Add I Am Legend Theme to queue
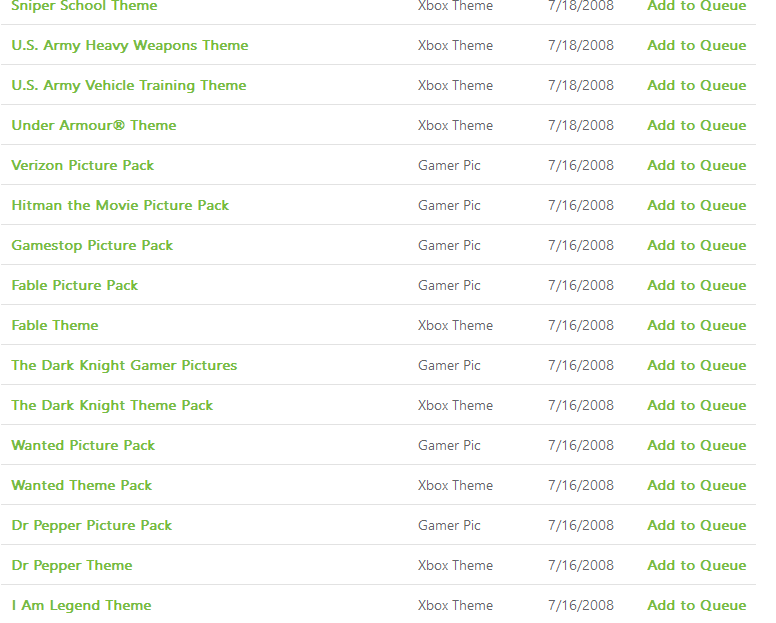This screenshot has width=776, height=623. (x=697, y=606)
